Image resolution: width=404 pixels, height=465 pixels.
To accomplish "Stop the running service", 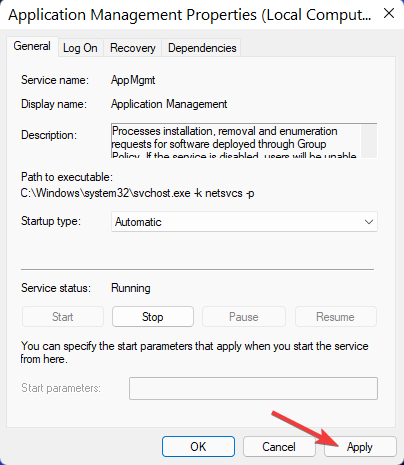I will (x=153, y=317).
